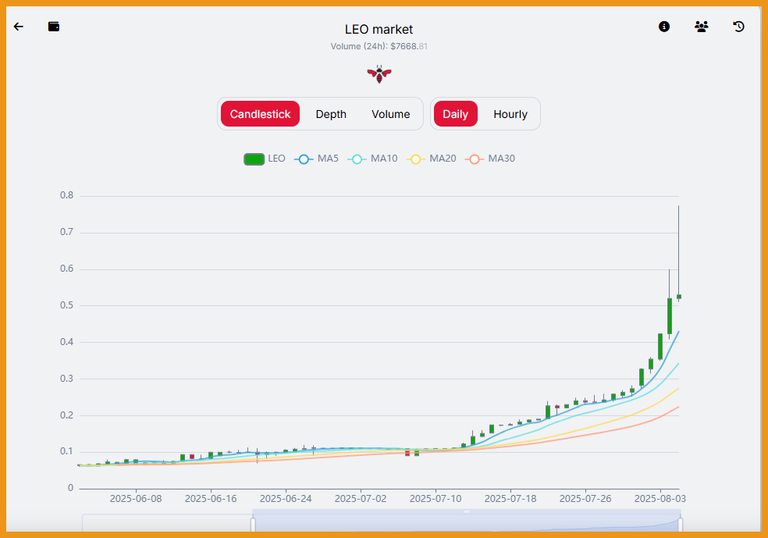This screenshot has width=768, height=538.
Task: Go back with the left arrow icon
Action: (19, 26)
